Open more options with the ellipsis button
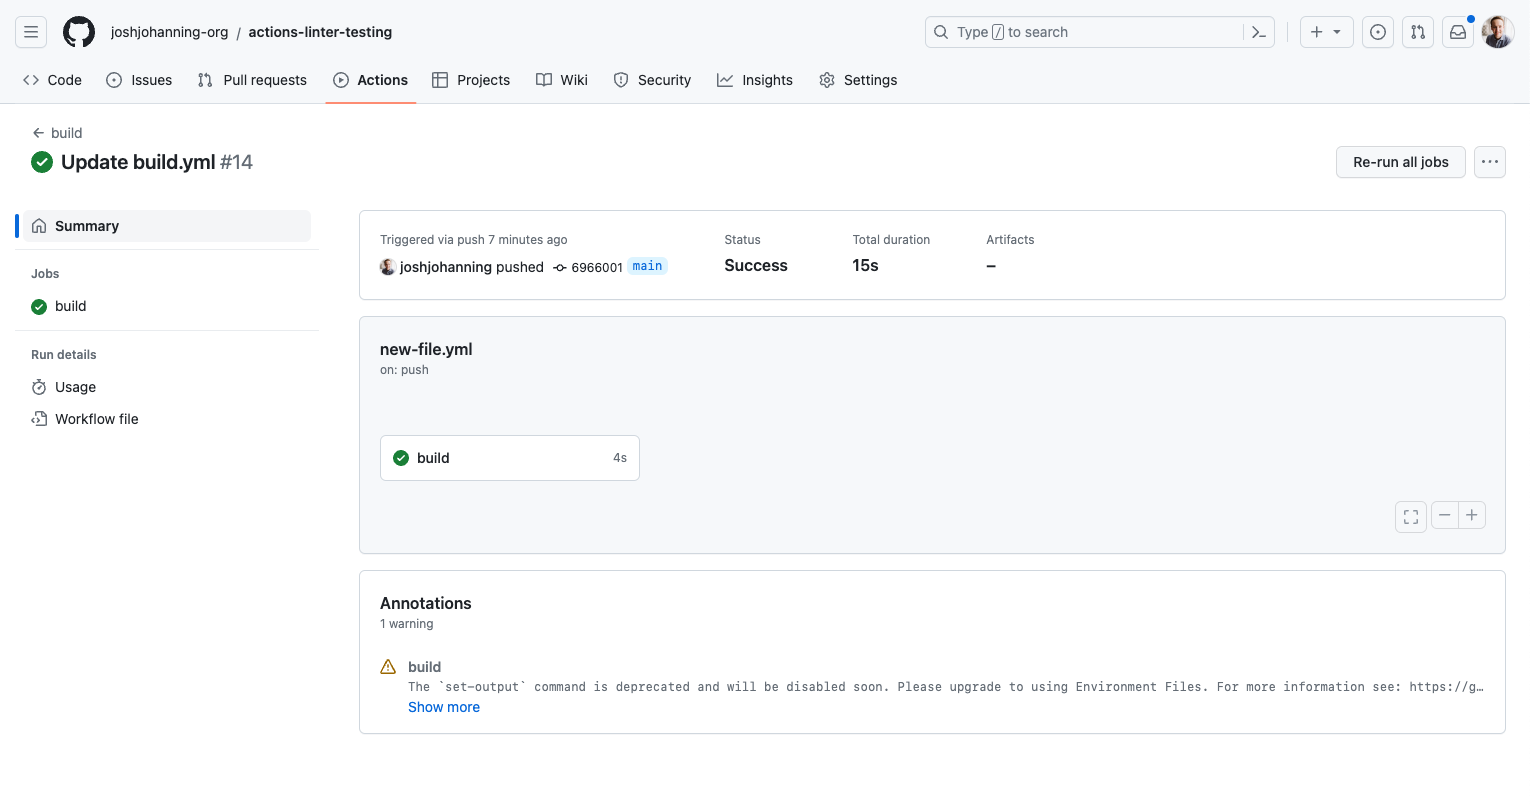The width and height of the screenshot is (1530, 804). point(1489,161)
